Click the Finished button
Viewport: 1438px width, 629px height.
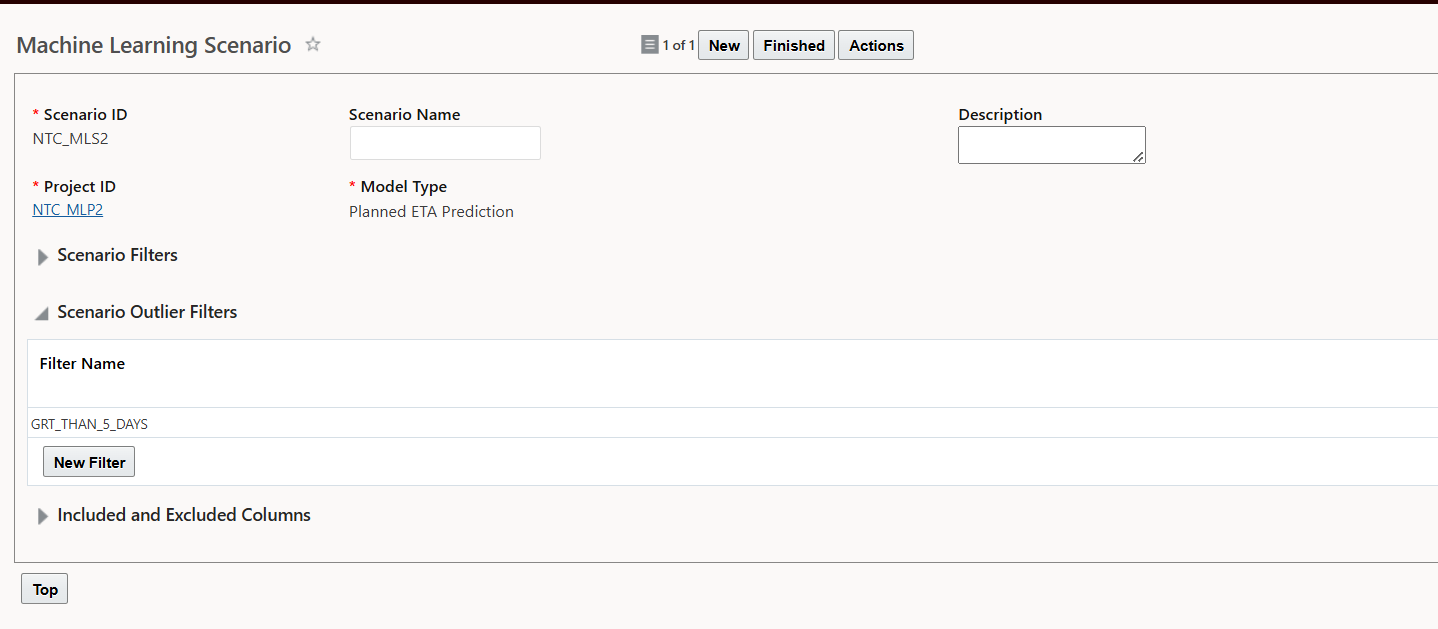[794, 45]
